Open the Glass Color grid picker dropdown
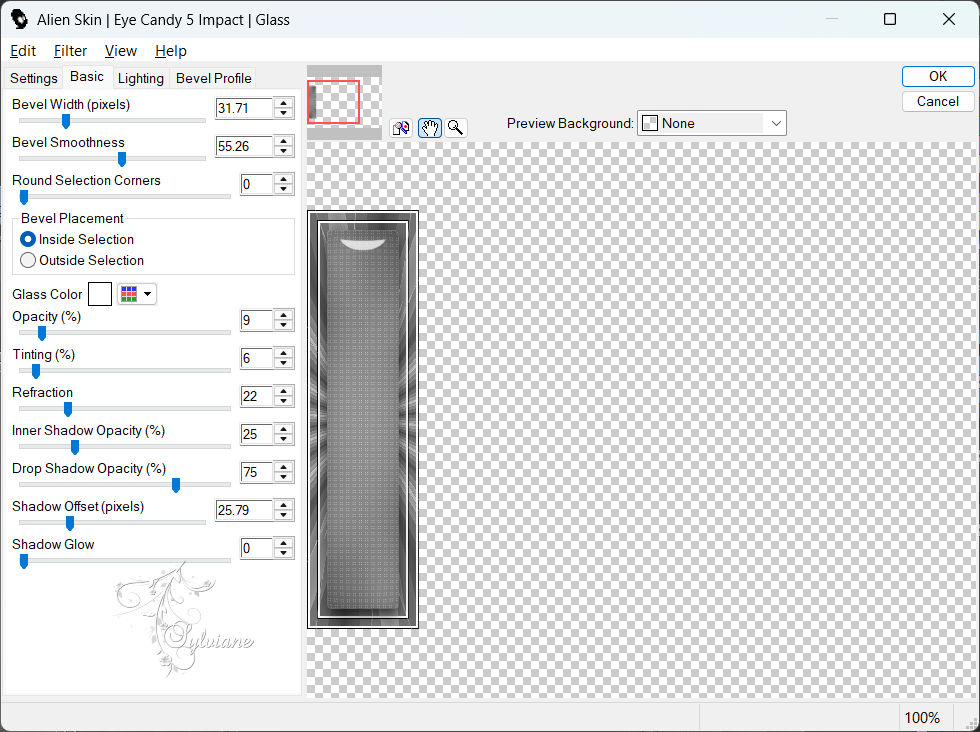The width and height of the screenshot is (980, 732). coord(137,294)
